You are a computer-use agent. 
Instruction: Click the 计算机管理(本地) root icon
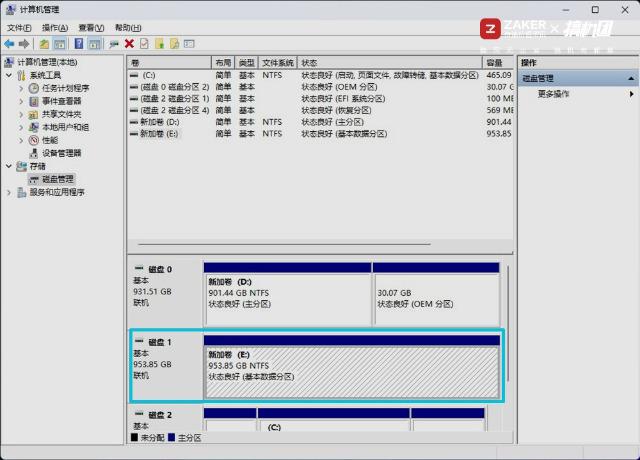(9, 62)
